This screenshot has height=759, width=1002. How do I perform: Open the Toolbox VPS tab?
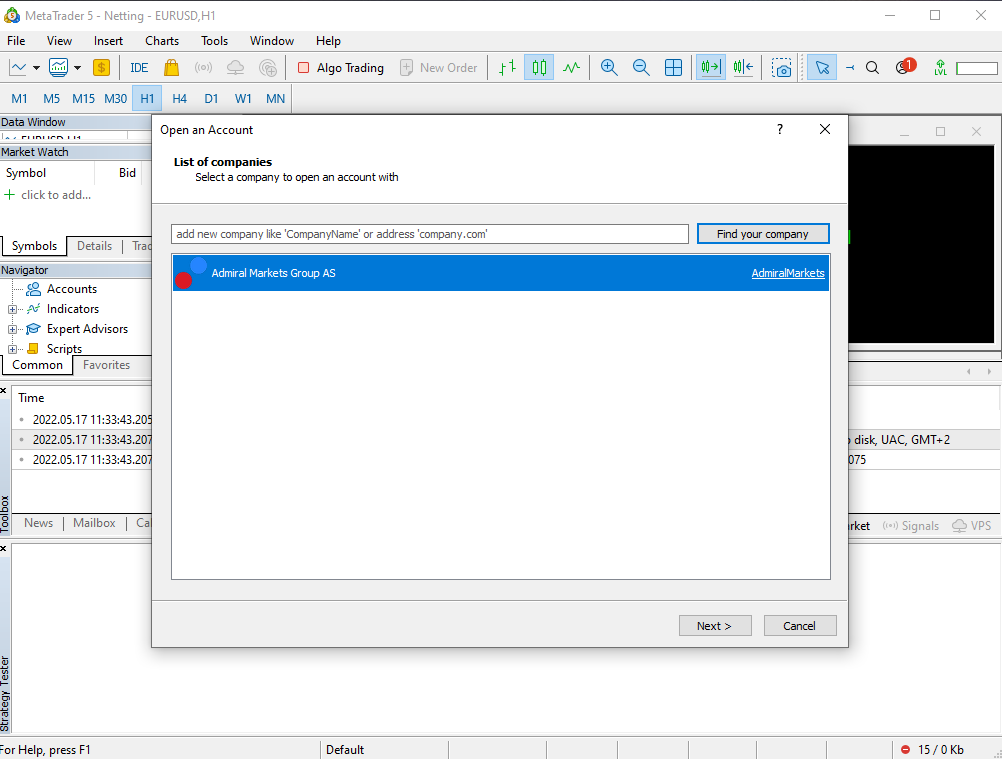click(x=972, y=526)
